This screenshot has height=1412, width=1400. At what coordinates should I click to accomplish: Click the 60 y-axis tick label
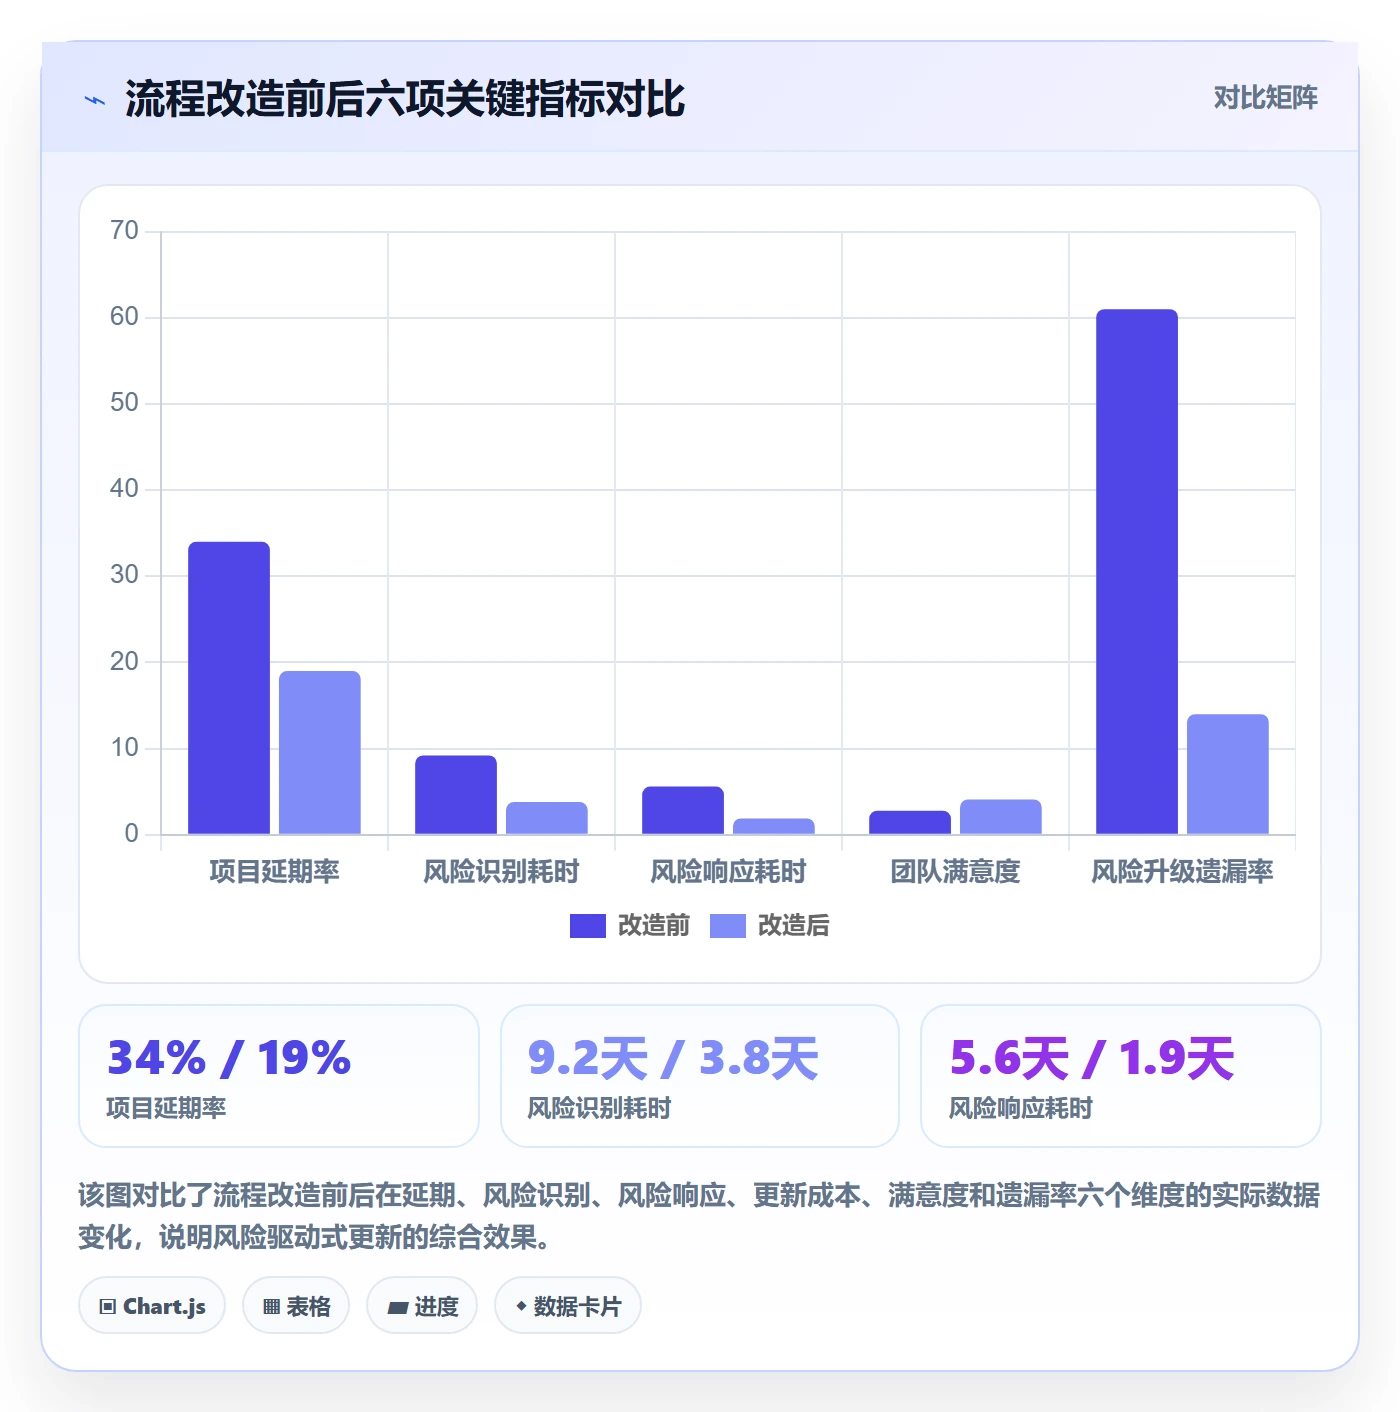coord(125,317)
